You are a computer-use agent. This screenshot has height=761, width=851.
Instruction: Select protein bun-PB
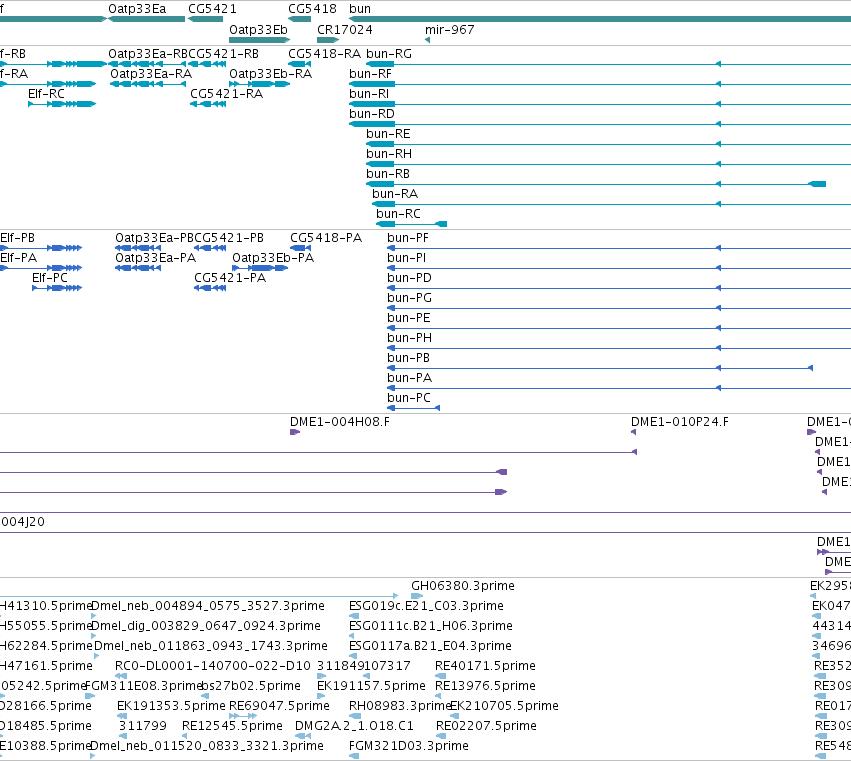click(600, 368)
